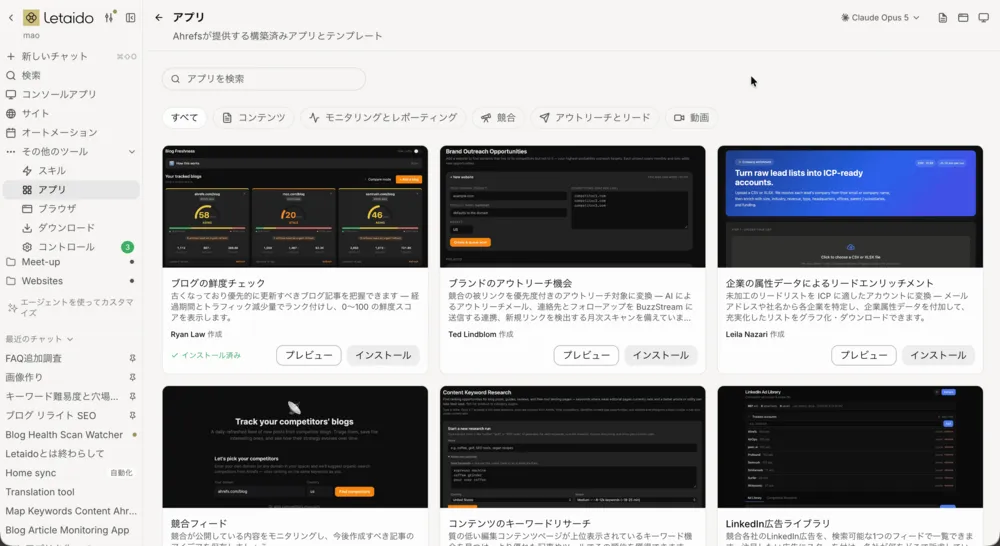This screenshot has height=546, width=1000.
Task: Unpin the FAQ追加調査 chat pin icon
Action: [x=132, y=359]
